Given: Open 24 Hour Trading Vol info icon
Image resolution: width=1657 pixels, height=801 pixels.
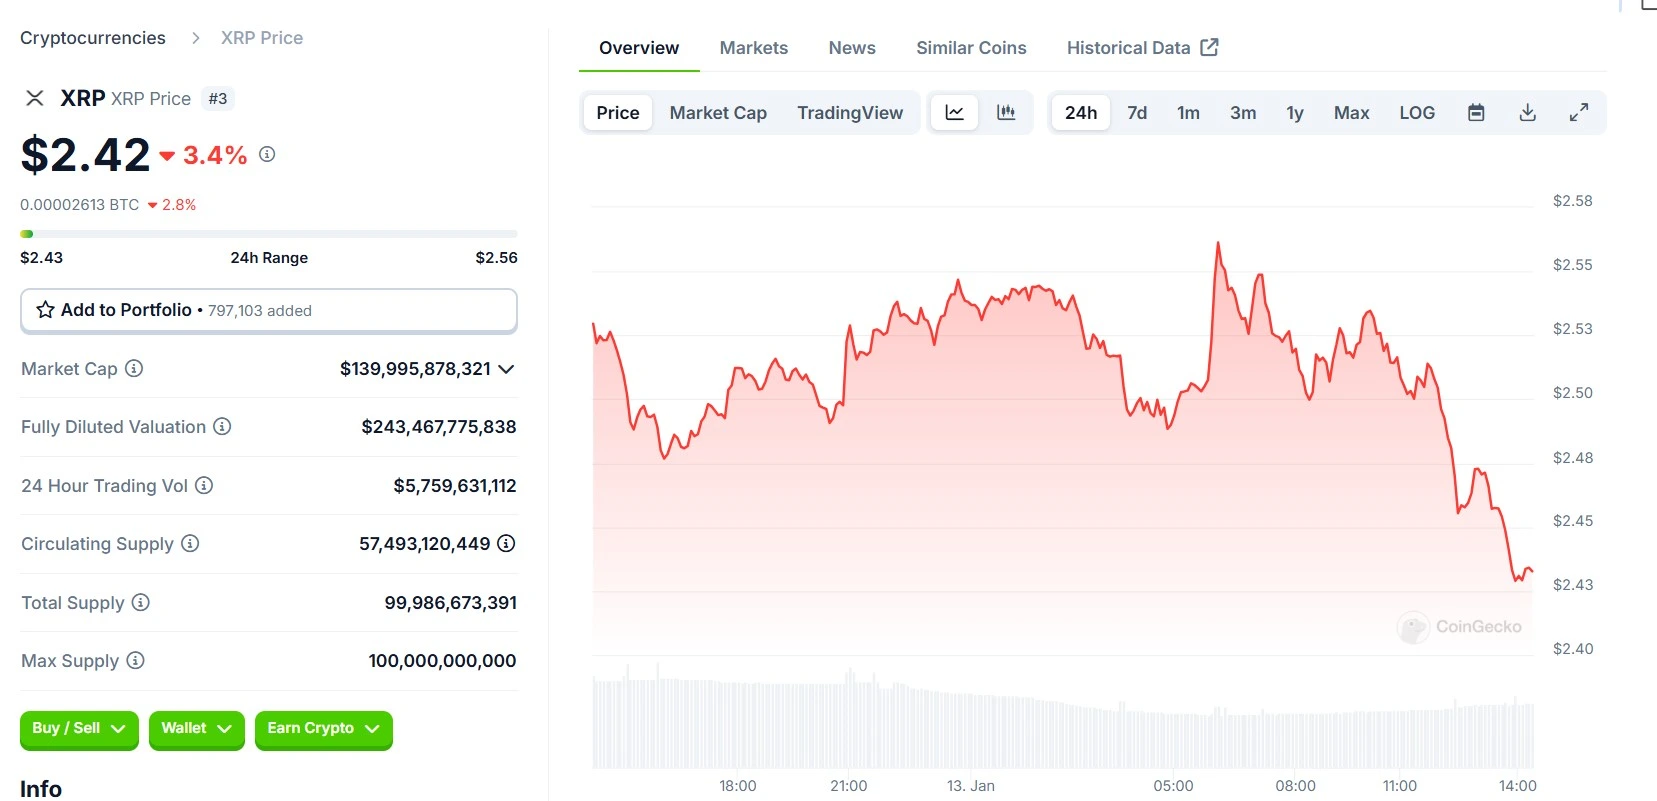Looking at the screenshot, I should 204,485.
